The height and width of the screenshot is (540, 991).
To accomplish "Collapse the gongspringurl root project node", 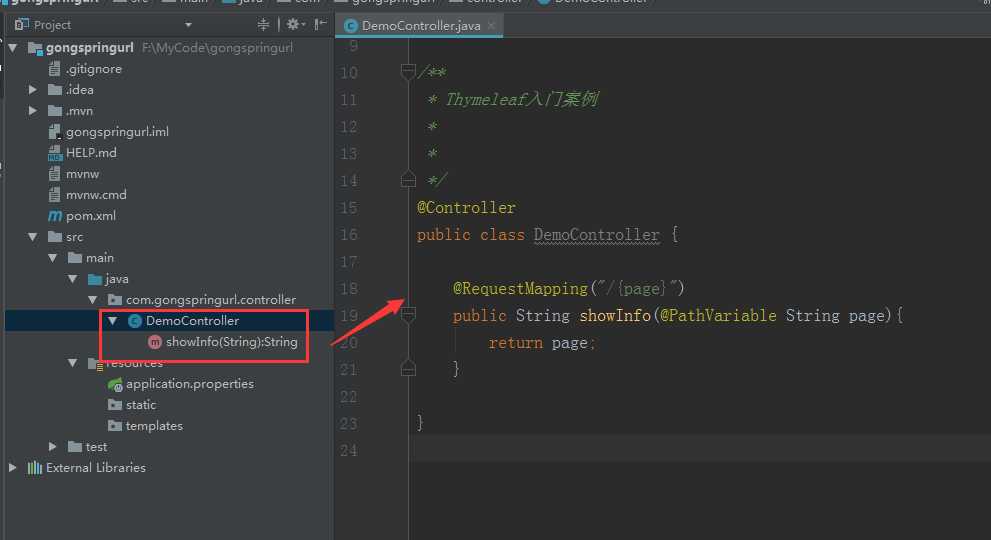I will pyautogui.click(x=13, y=48).
